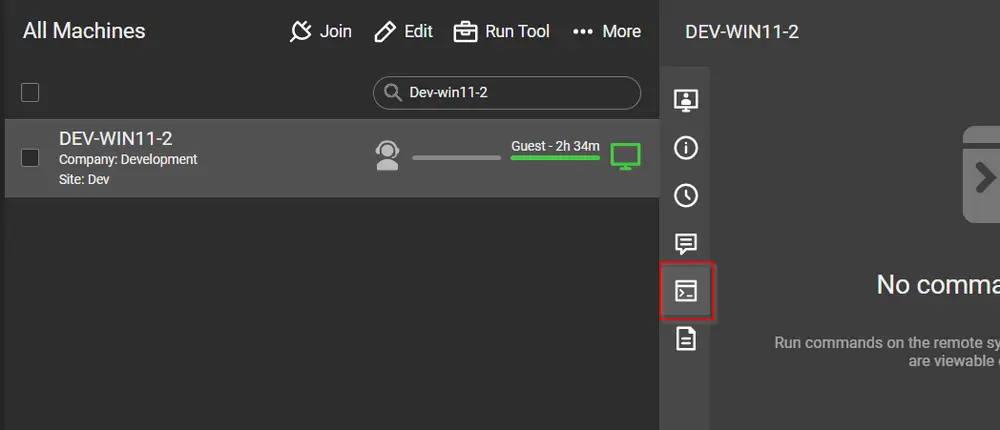1000x430 pixels.
Task: Click the Run Tool button
Action: coord(501,31)
